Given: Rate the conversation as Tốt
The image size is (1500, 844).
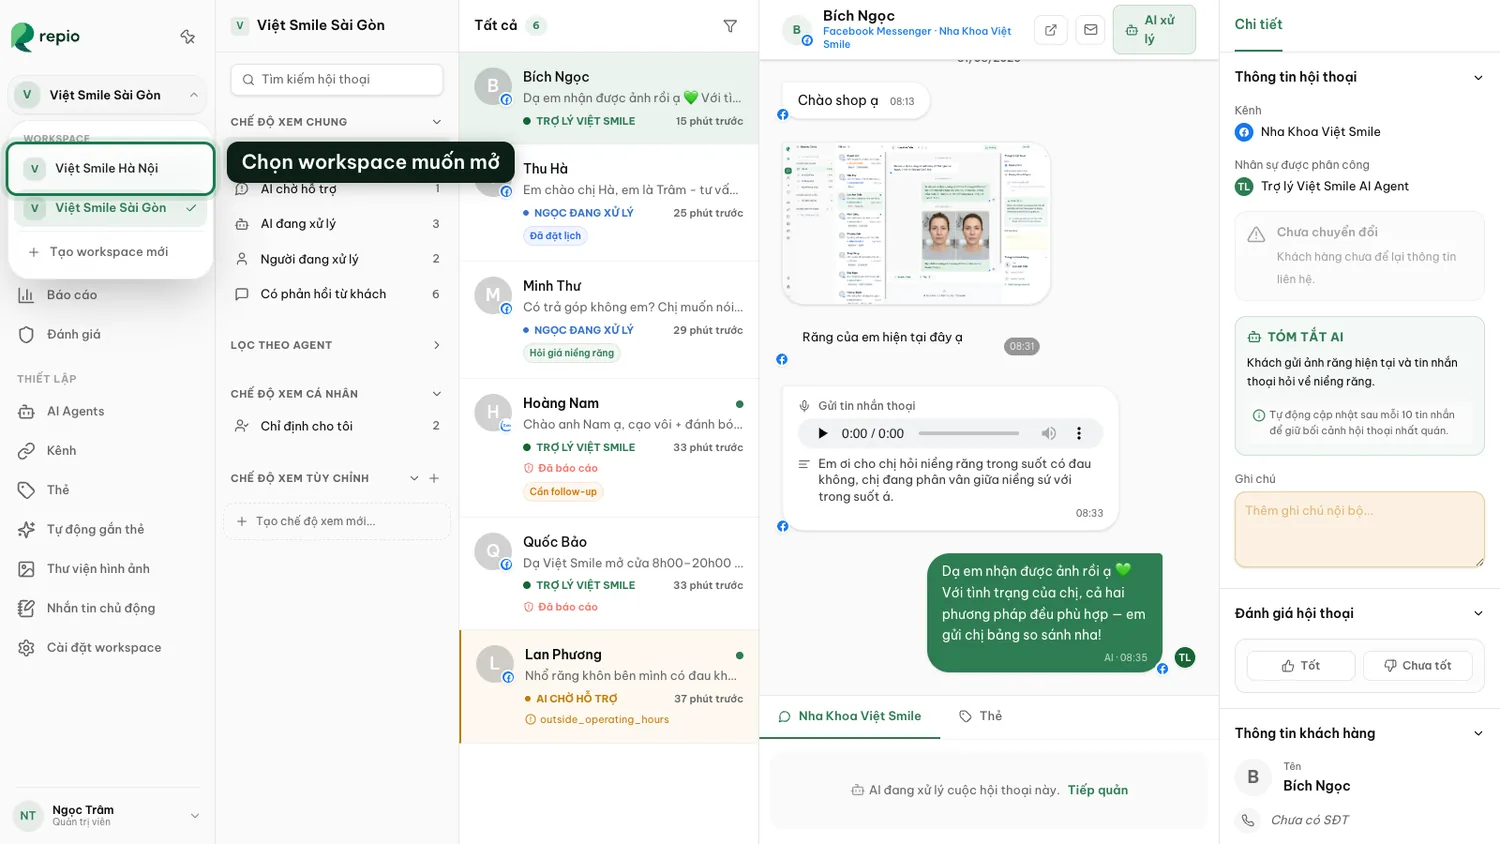Looking at the screenshot, I should [x=1301, y=666].
